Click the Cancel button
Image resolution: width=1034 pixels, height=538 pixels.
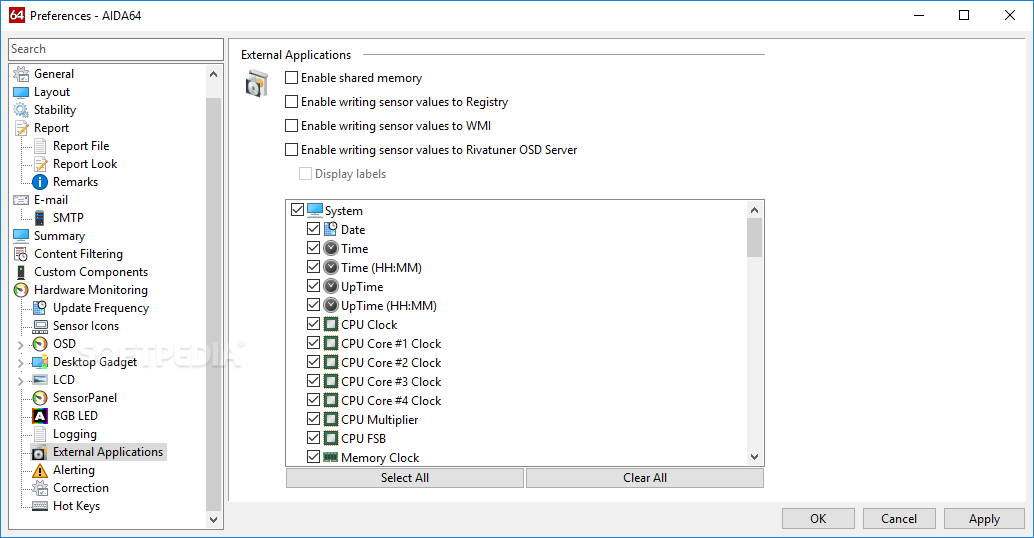pos(899,519)
